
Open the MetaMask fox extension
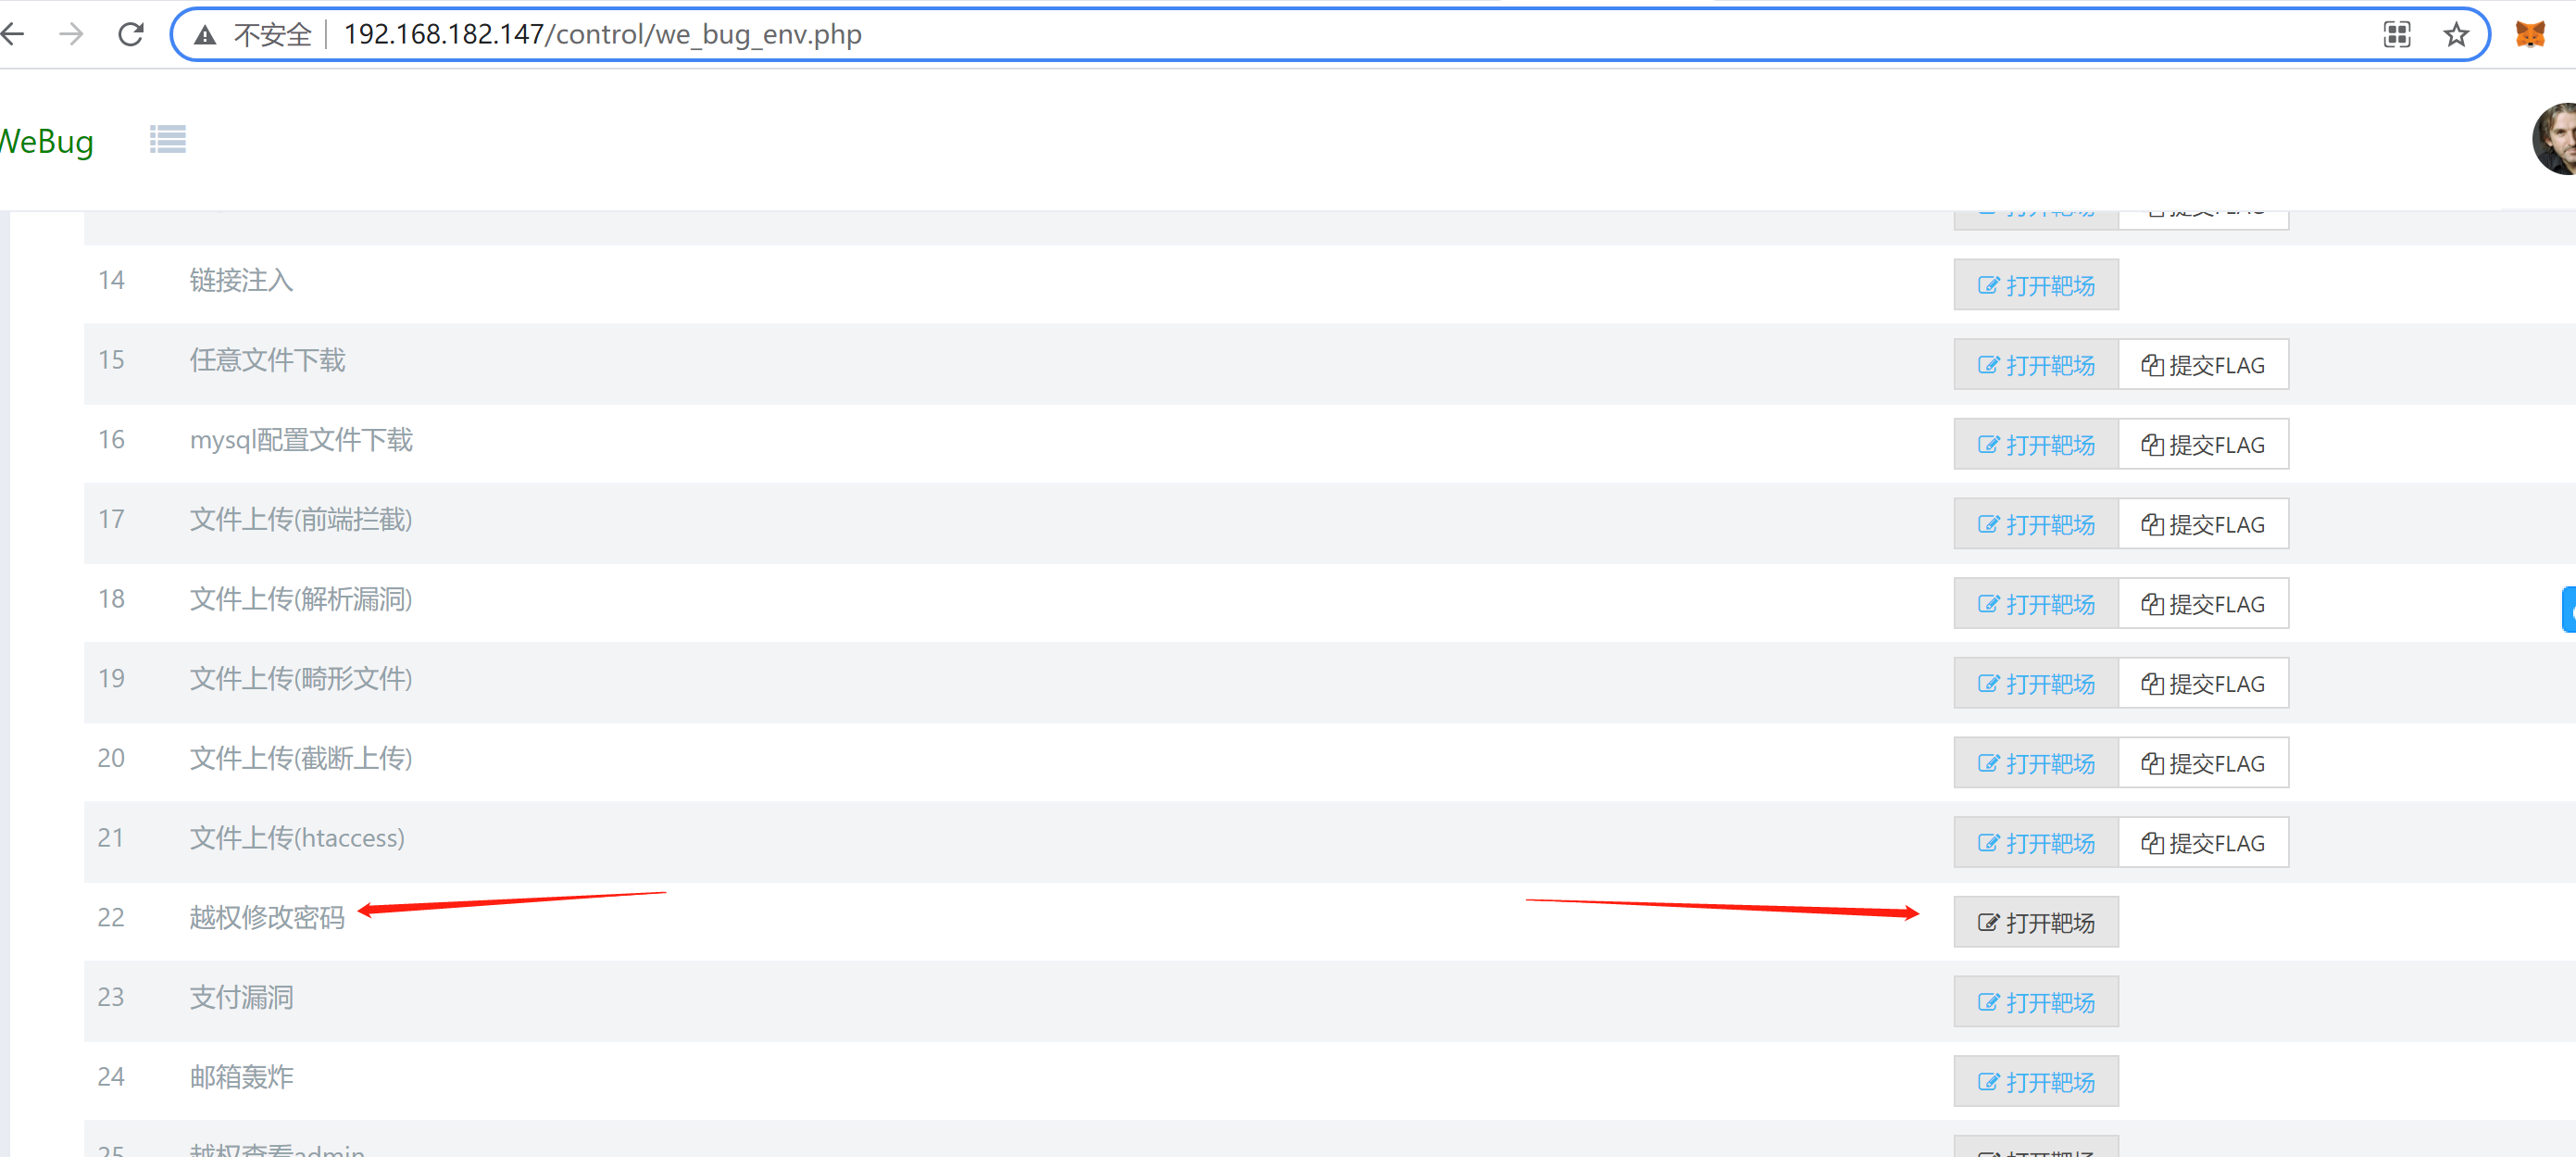2529,35
